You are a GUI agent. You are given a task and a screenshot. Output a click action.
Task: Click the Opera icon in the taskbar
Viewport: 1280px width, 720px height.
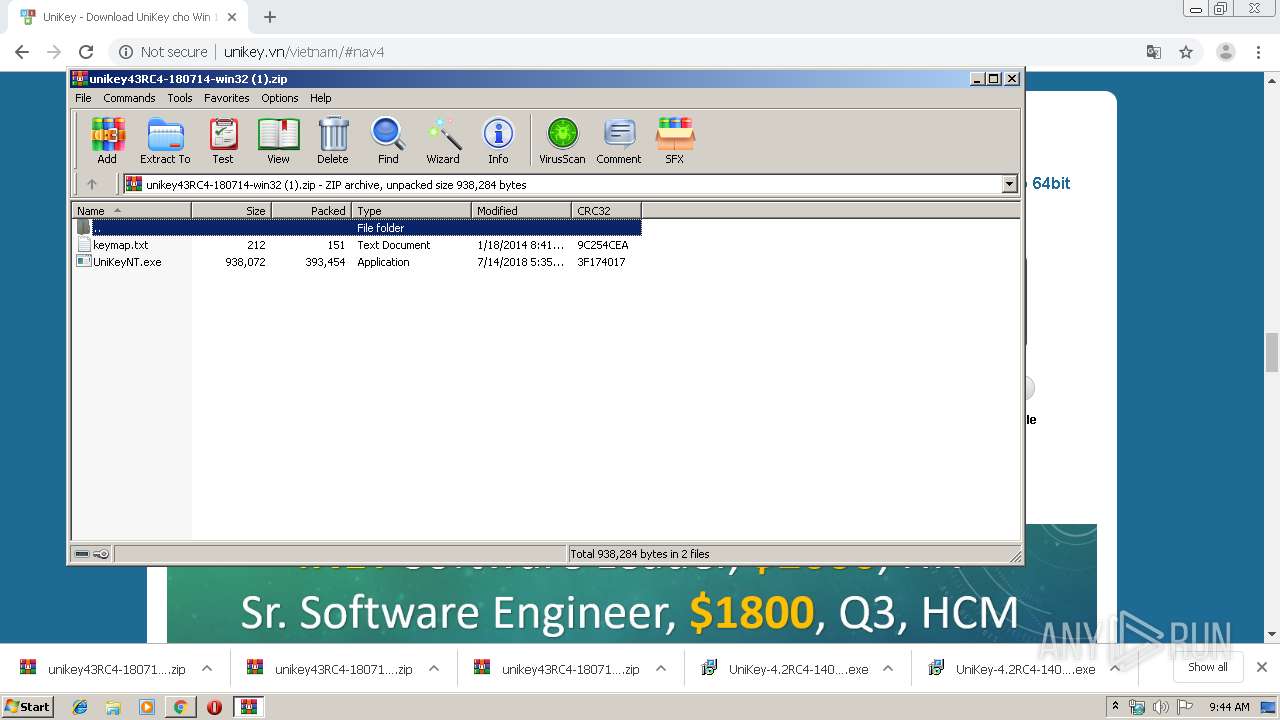pos(214,707)
